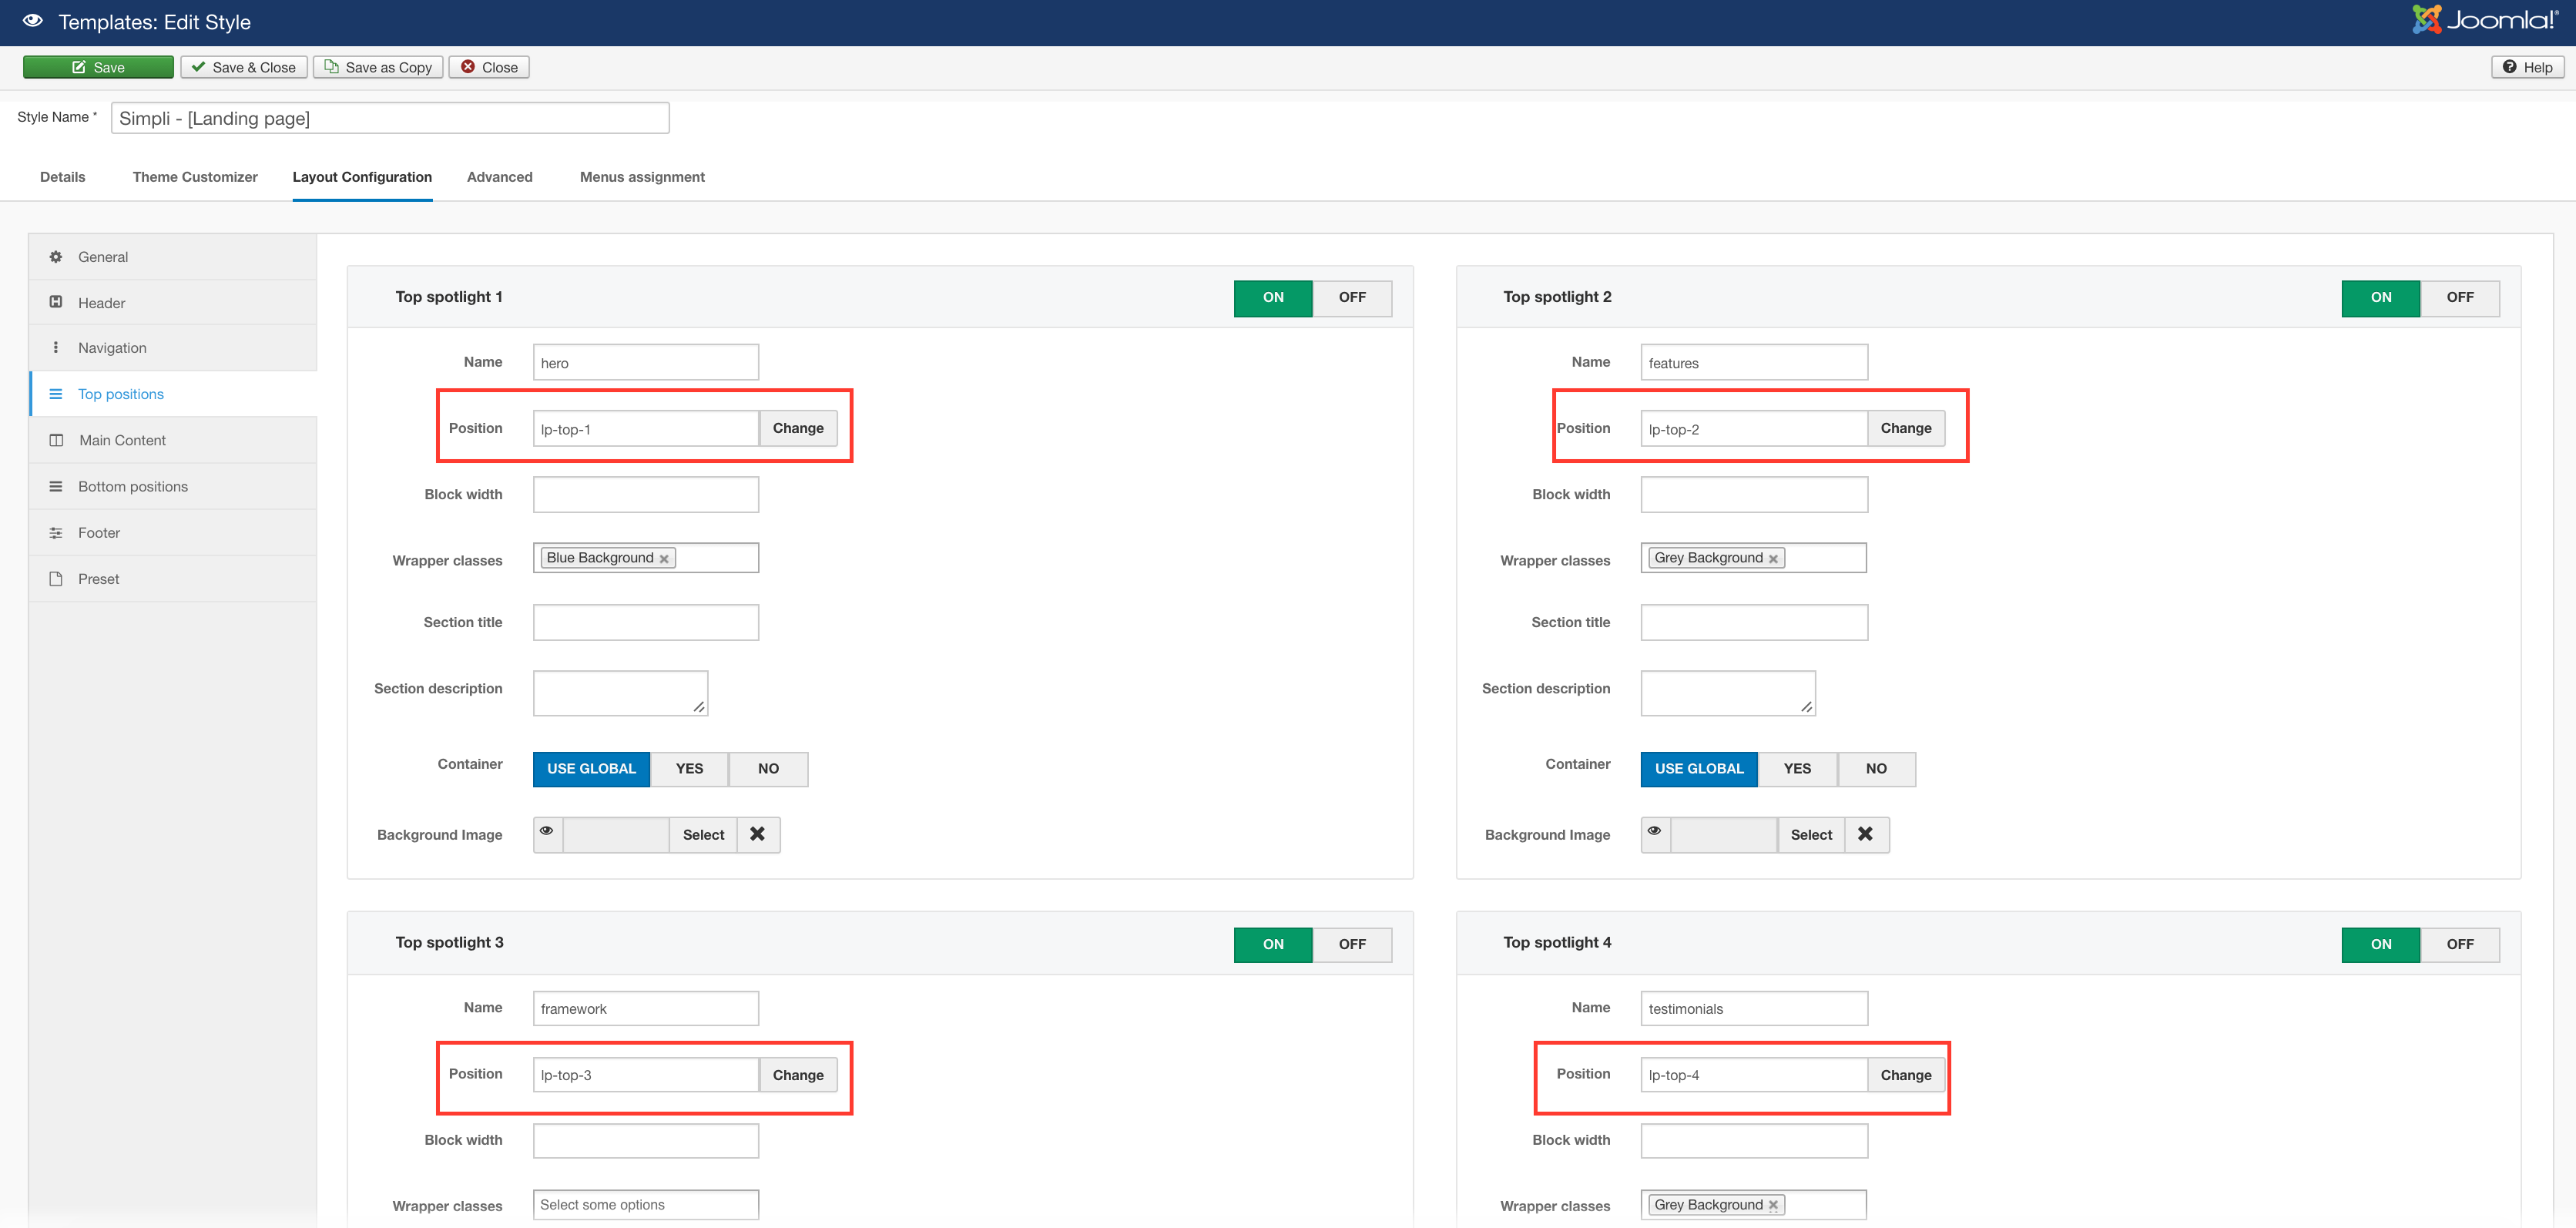
Task: Click the Style Name input field
Action: tap(389, 118)
